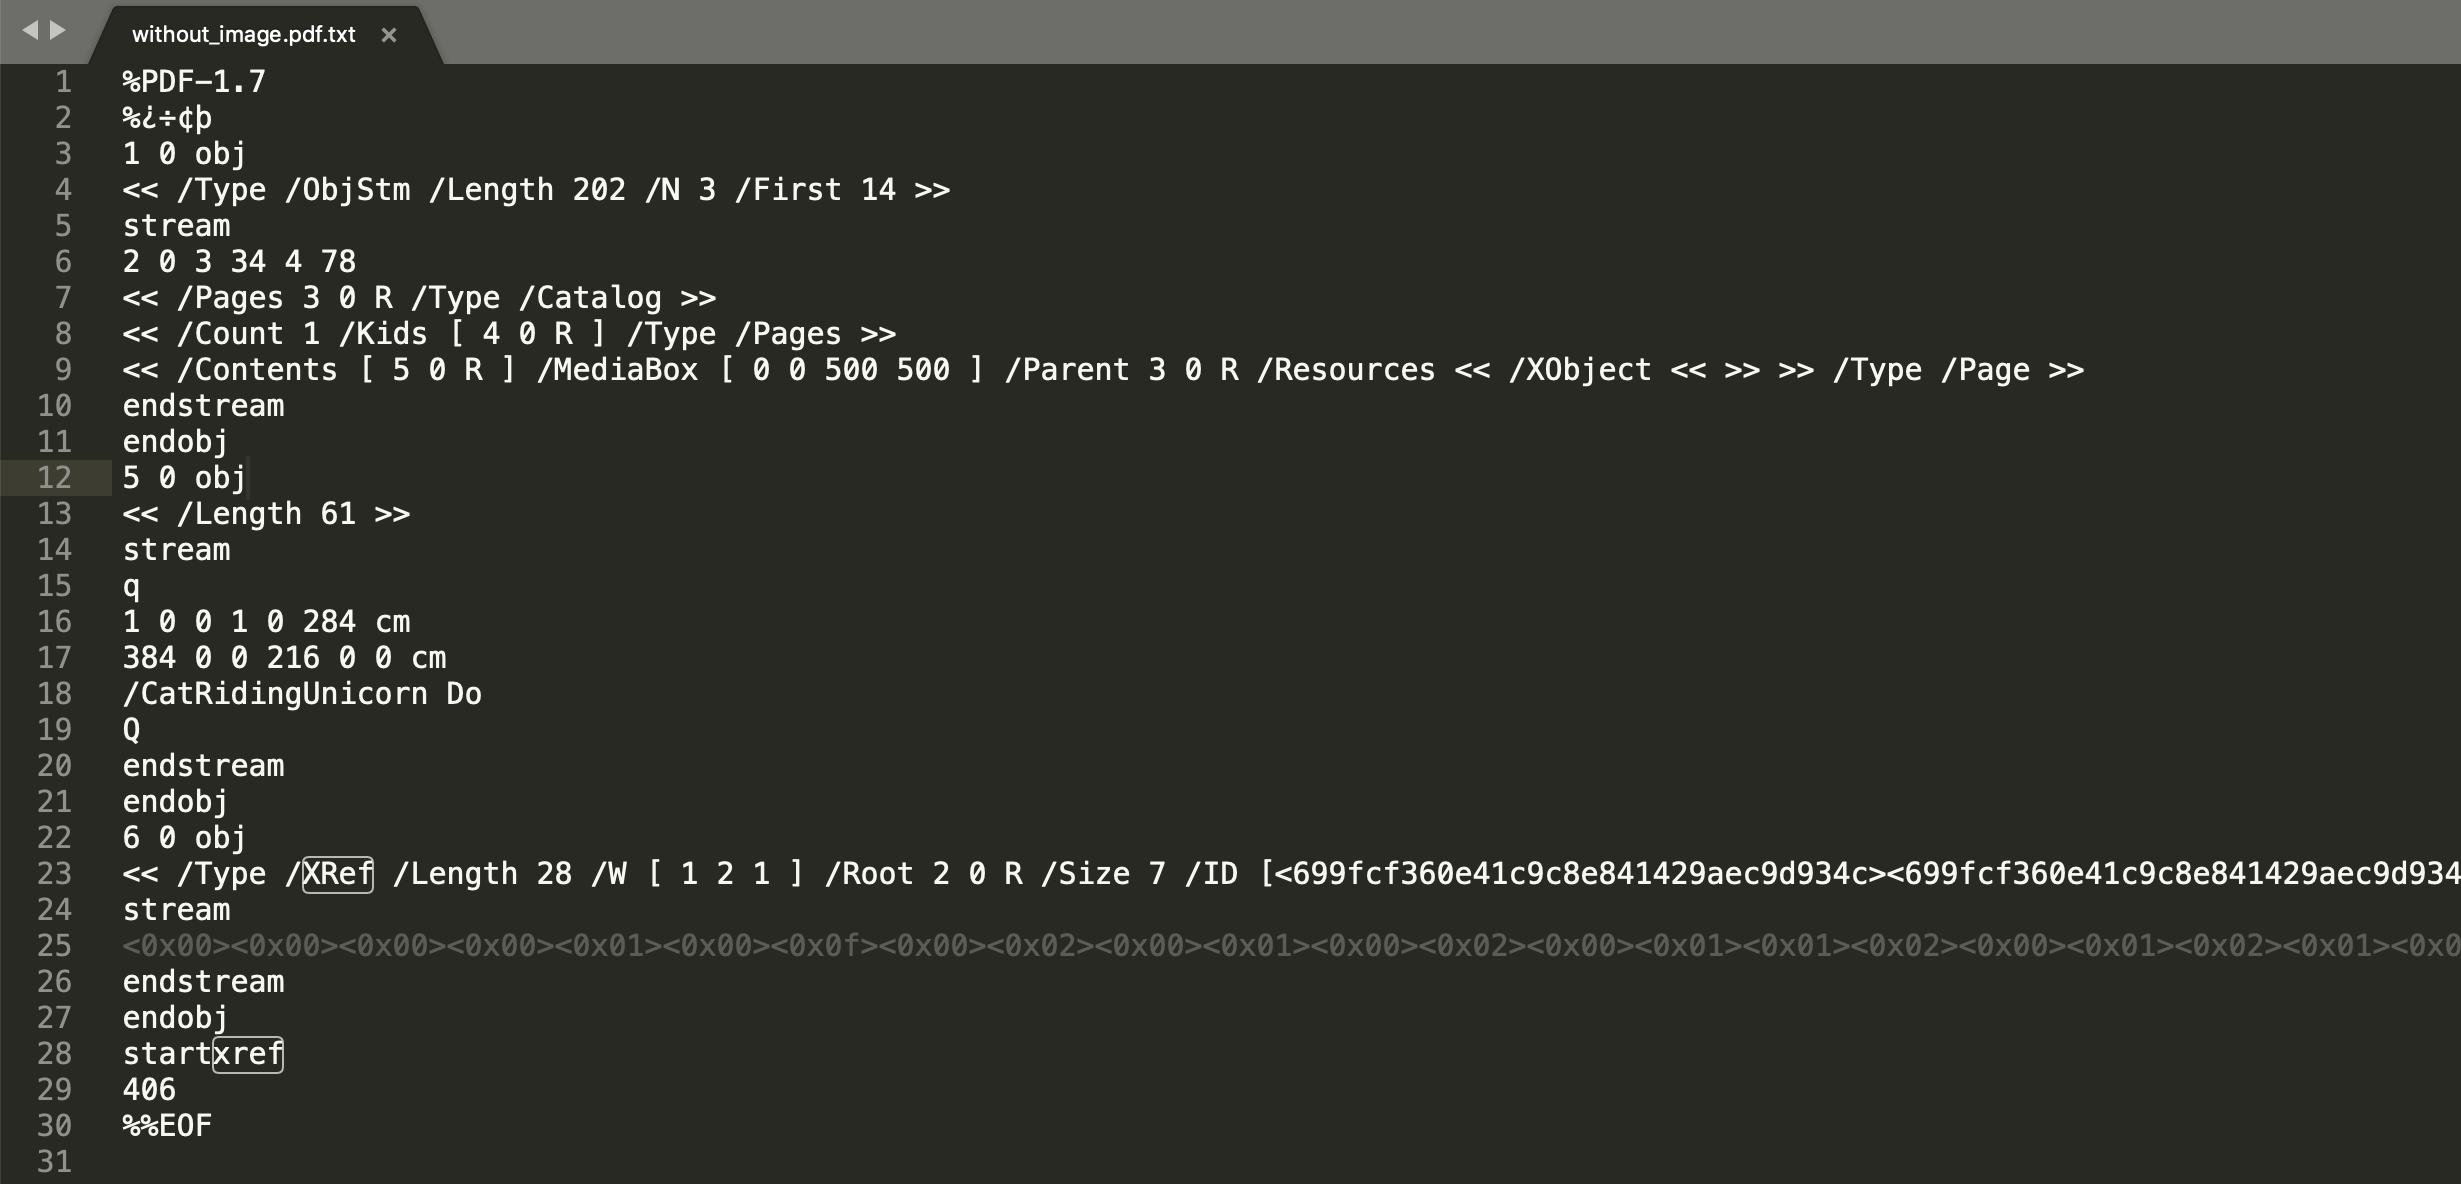
Task: Go to next tab using right arrow
Action: [58, 30]
